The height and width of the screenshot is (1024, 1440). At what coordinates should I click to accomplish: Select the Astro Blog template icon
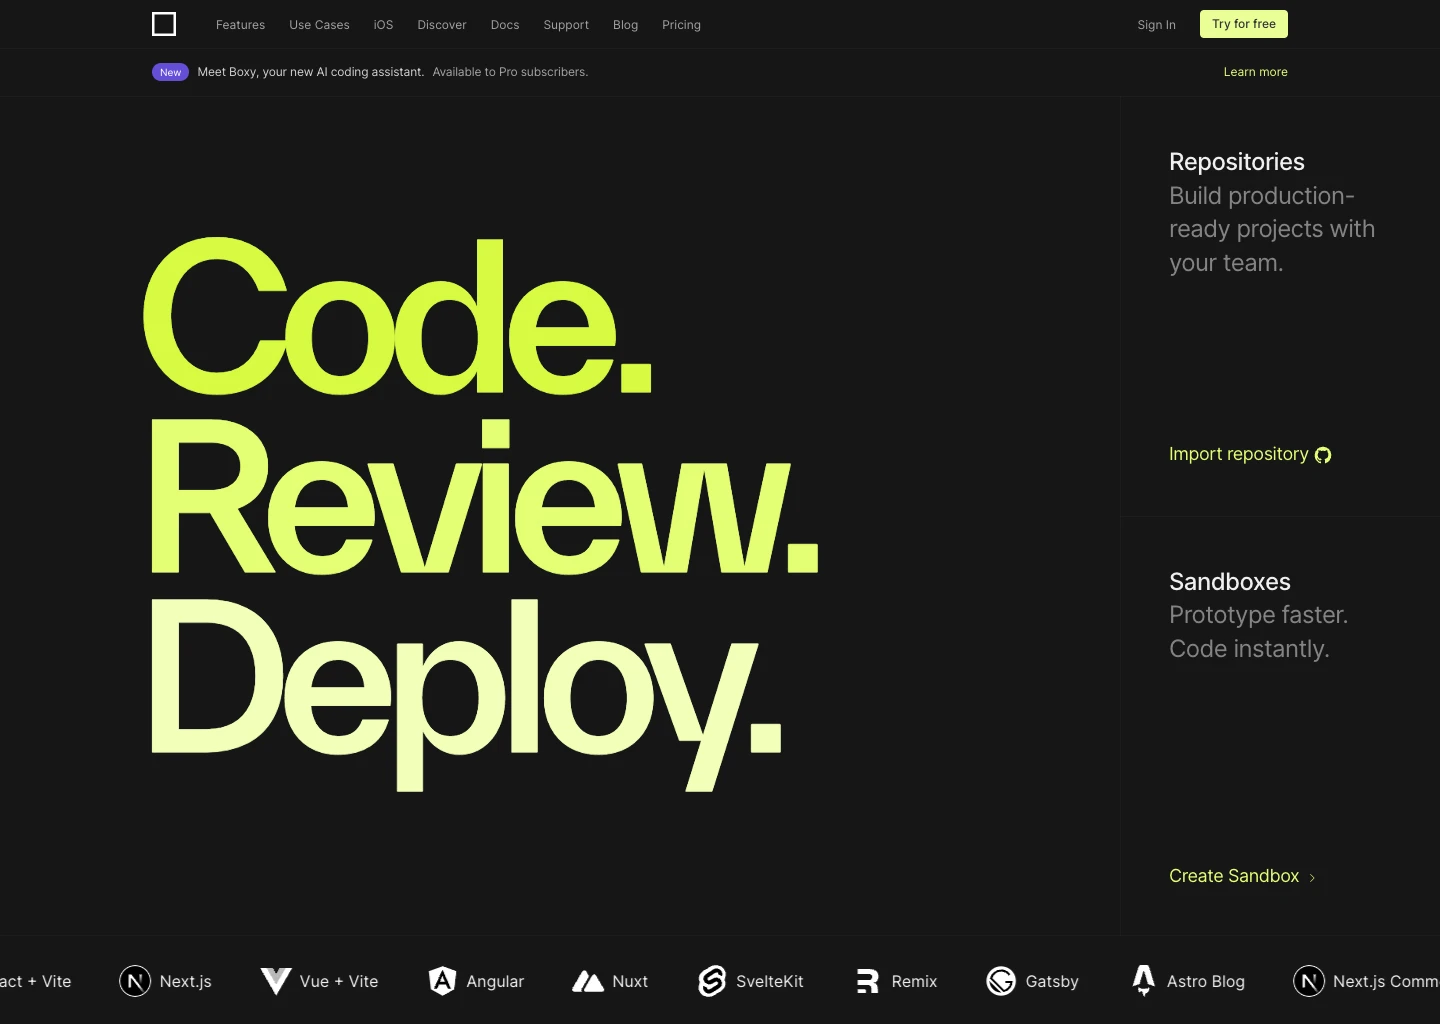[x=1143, y=981]
